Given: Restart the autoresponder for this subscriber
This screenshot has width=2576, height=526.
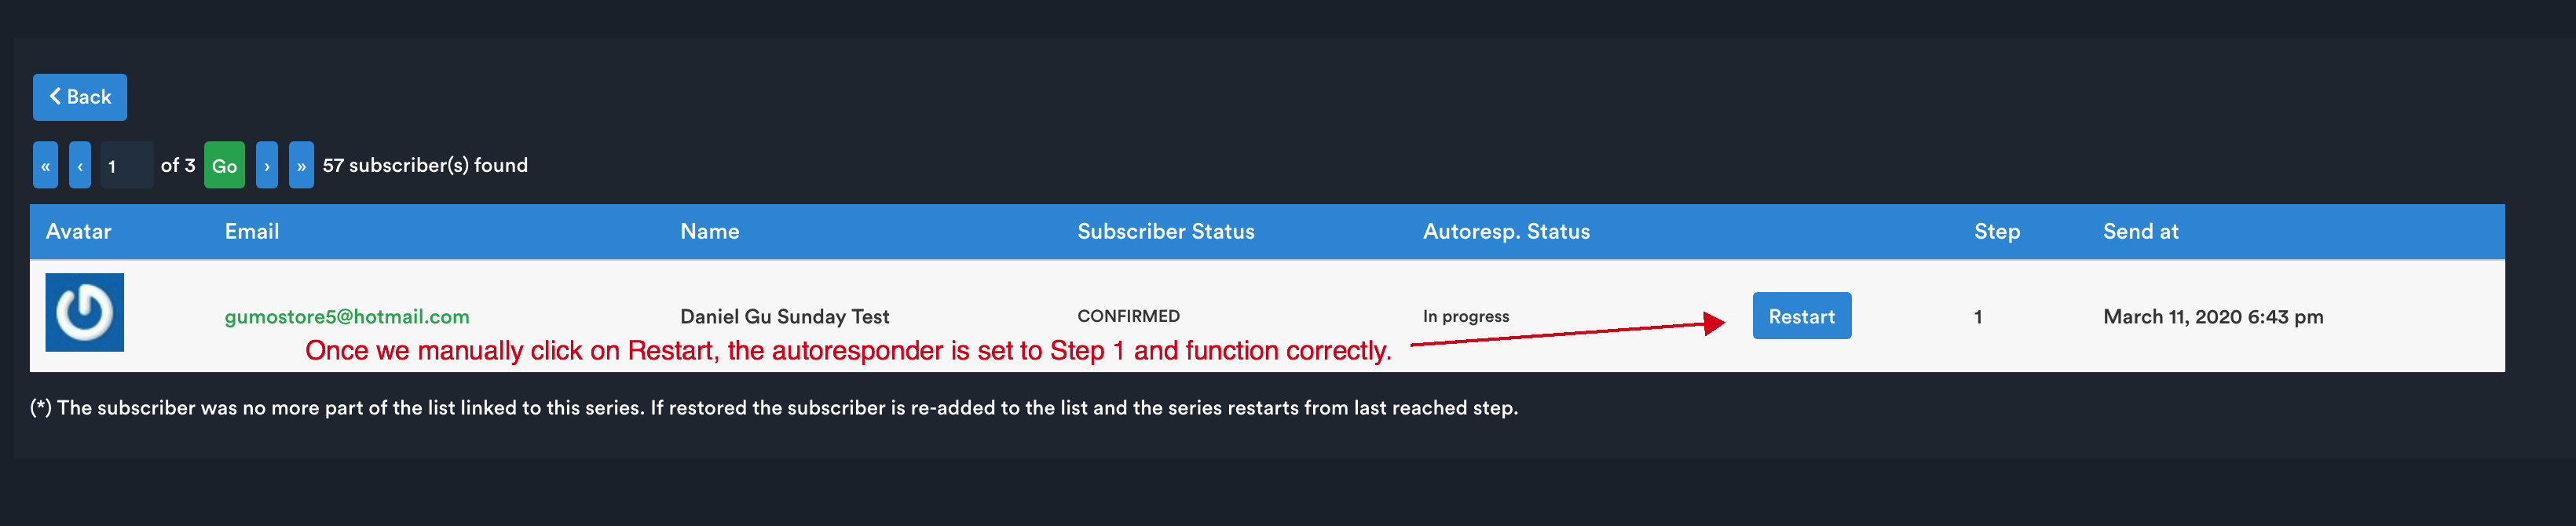Looking at the screenshot, I should (1801, 316).
